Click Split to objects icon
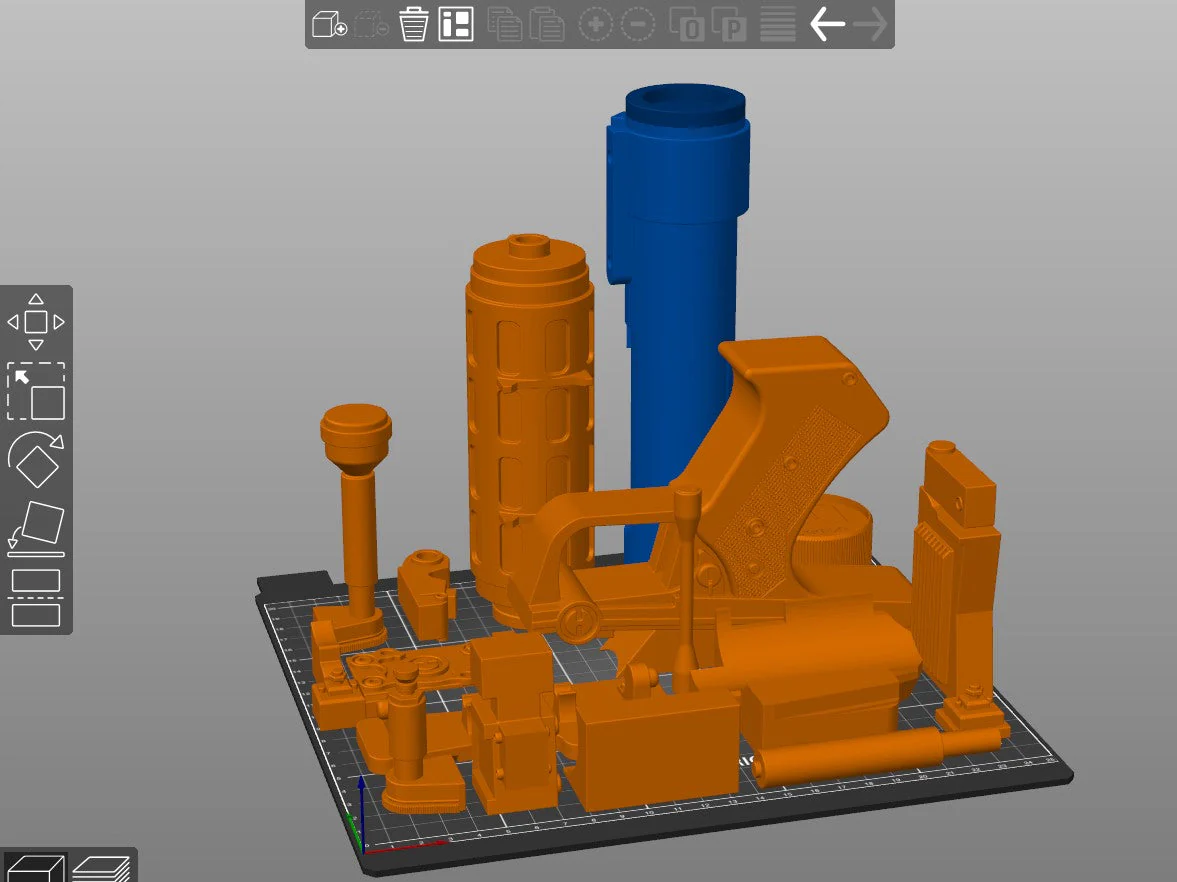This screenshot has width=1177, height=882. [686, 24]
